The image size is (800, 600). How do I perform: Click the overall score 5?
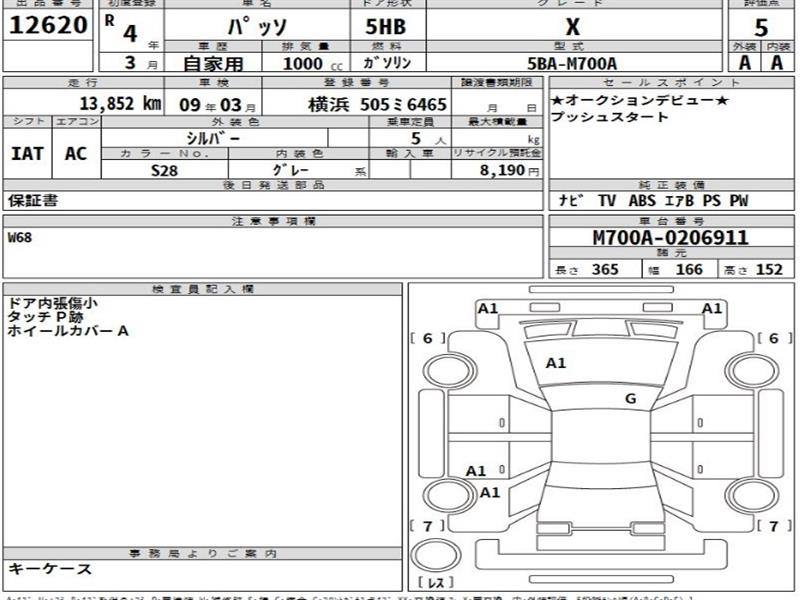(761, 28)
